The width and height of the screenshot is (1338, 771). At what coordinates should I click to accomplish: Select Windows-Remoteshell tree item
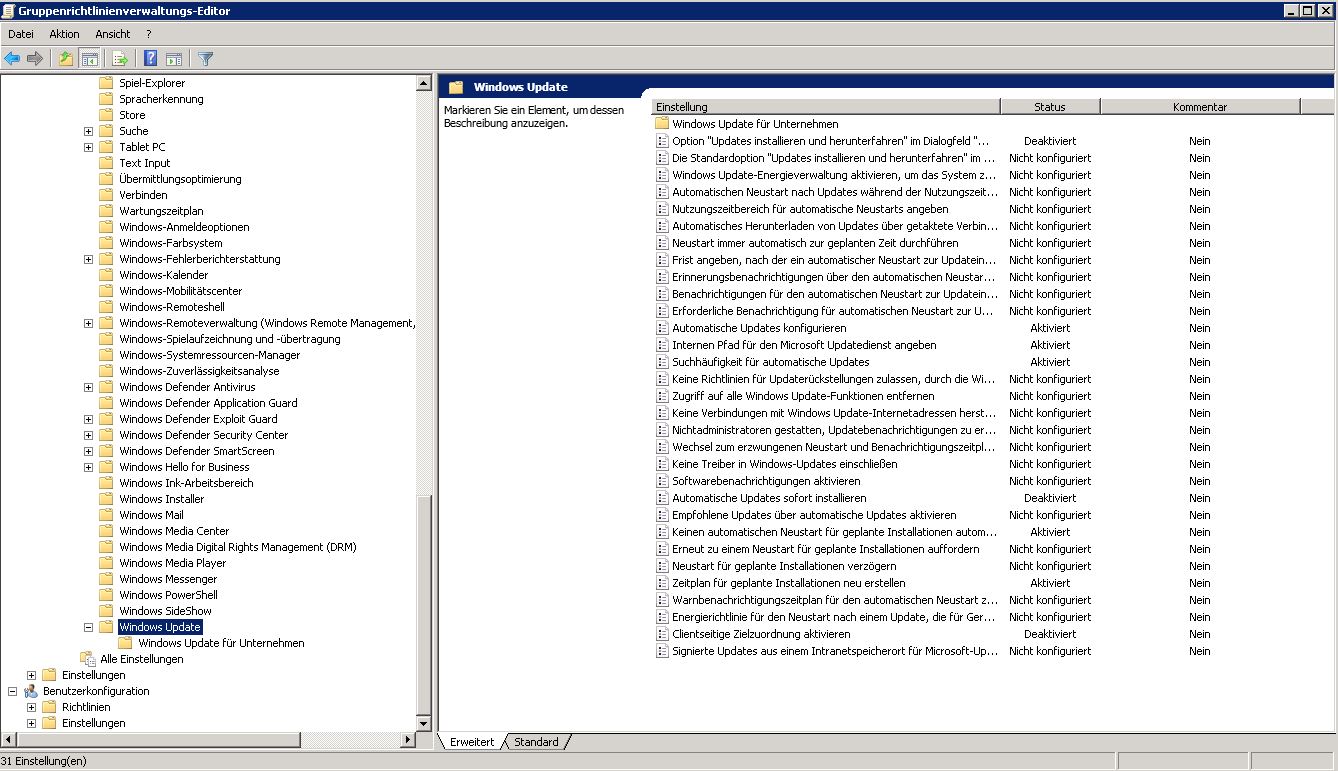click(x=172, y=307)
